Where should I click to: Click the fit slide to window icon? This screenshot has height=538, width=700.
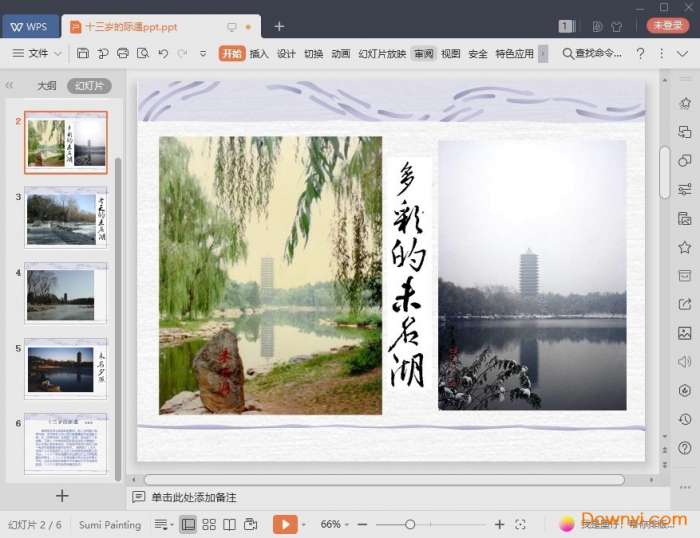click(520, 524)
